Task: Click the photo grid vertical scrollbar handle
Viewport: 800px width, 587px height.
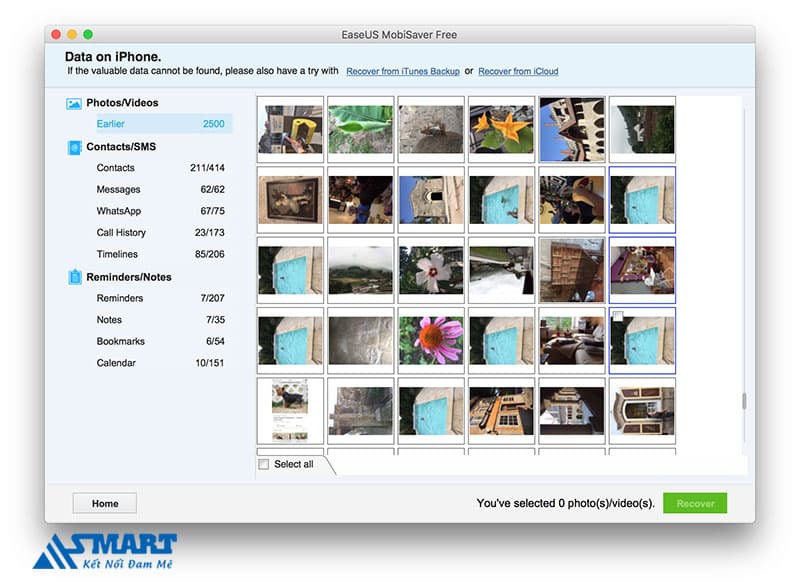Action: pos(742,401)
